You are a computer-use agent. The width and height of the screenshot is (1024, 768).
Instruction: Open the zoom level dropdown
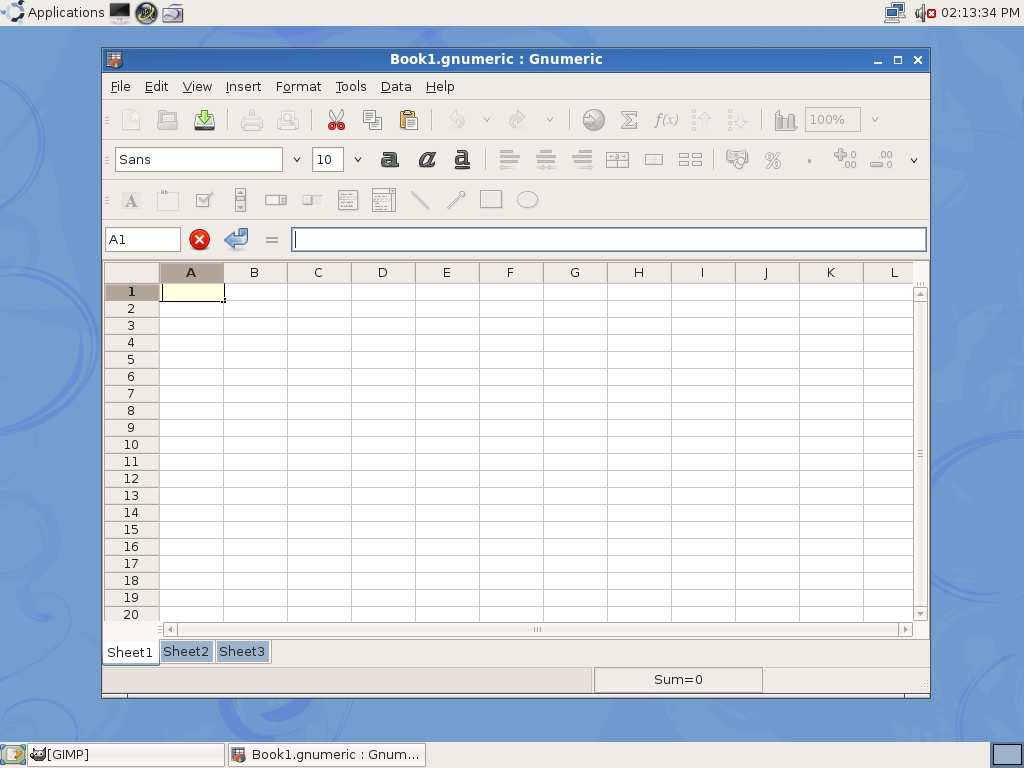875,120
